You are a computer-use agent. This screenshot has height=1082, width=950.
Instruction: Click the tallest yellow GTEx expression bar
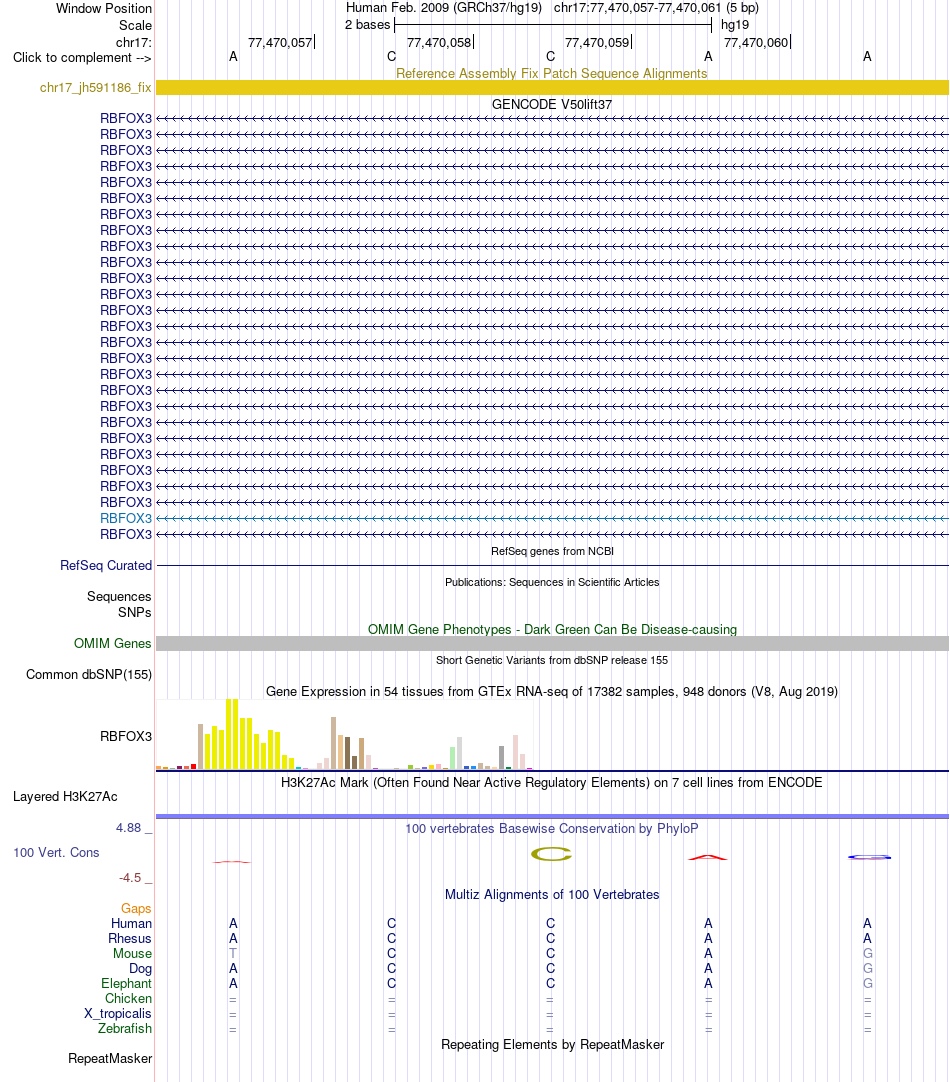tap(232, 734)
